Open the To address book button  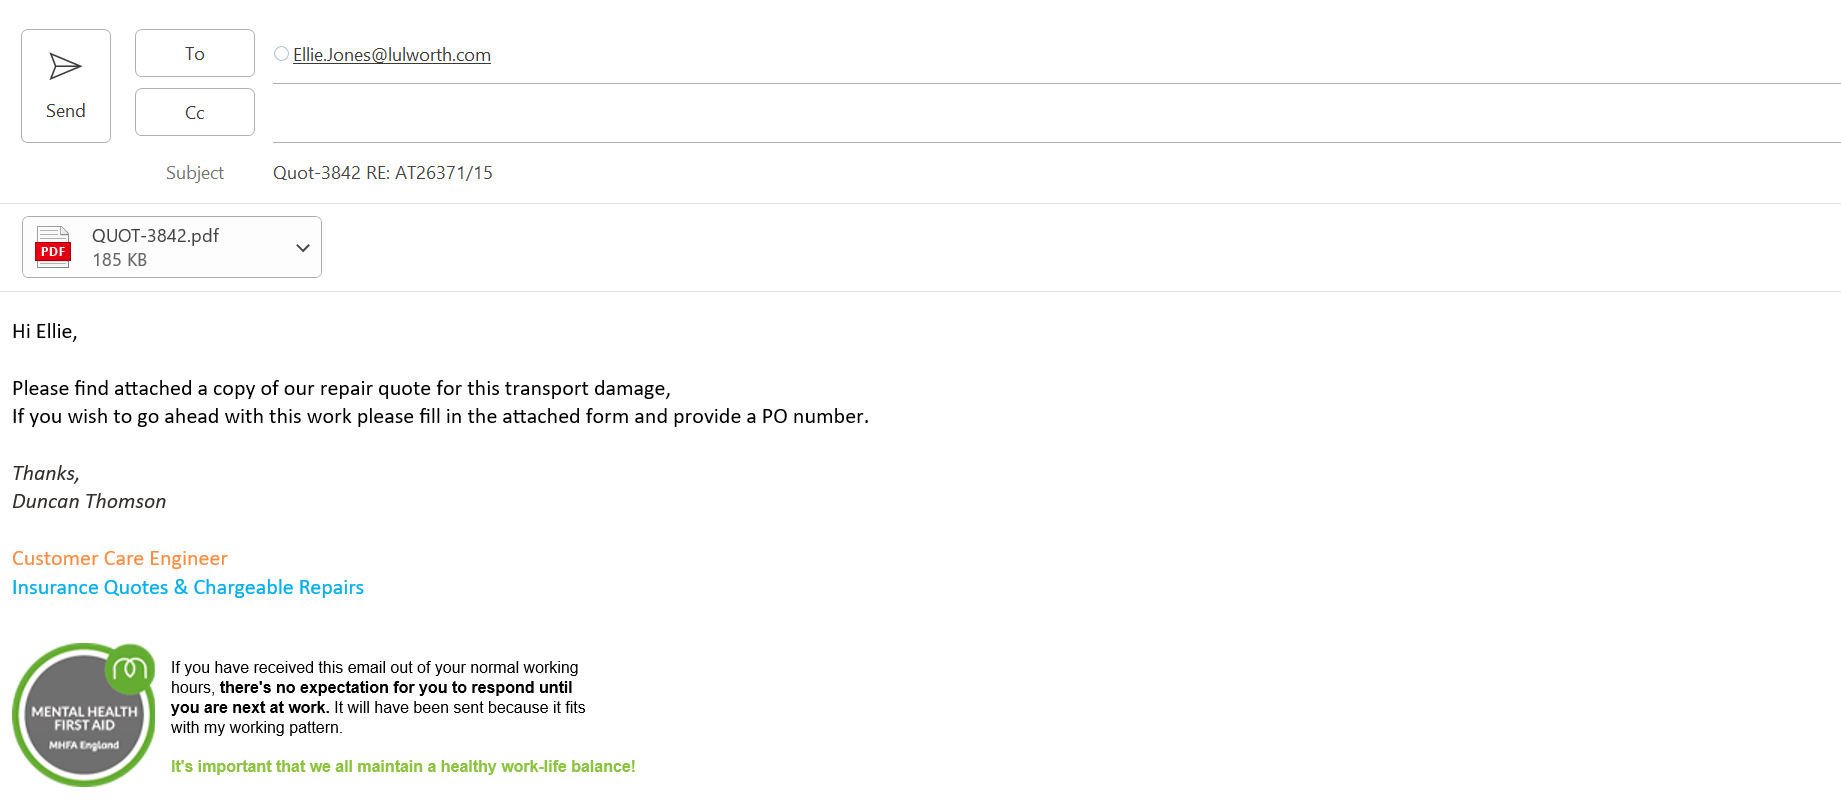click(195, 54)
